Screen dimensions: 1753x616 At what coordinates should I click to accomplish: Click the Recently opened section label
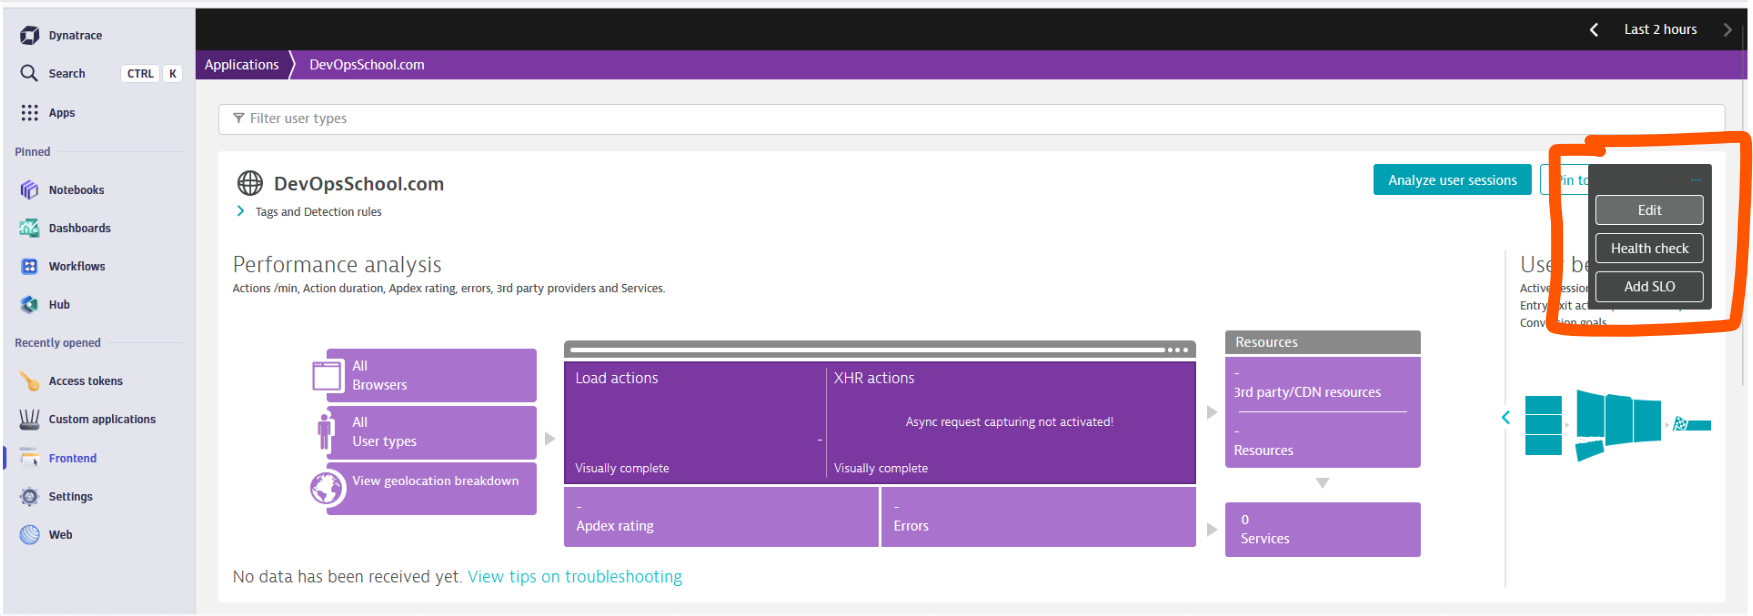point(58,343)
